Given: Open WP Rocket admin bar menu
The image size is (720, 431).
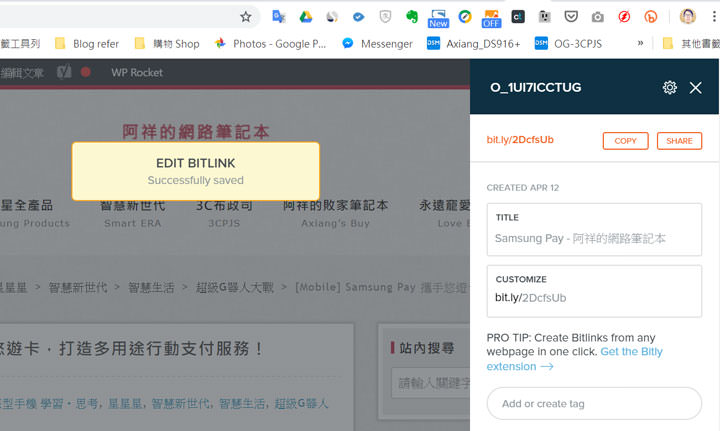Looking at the screenshot, I should 137,73.
